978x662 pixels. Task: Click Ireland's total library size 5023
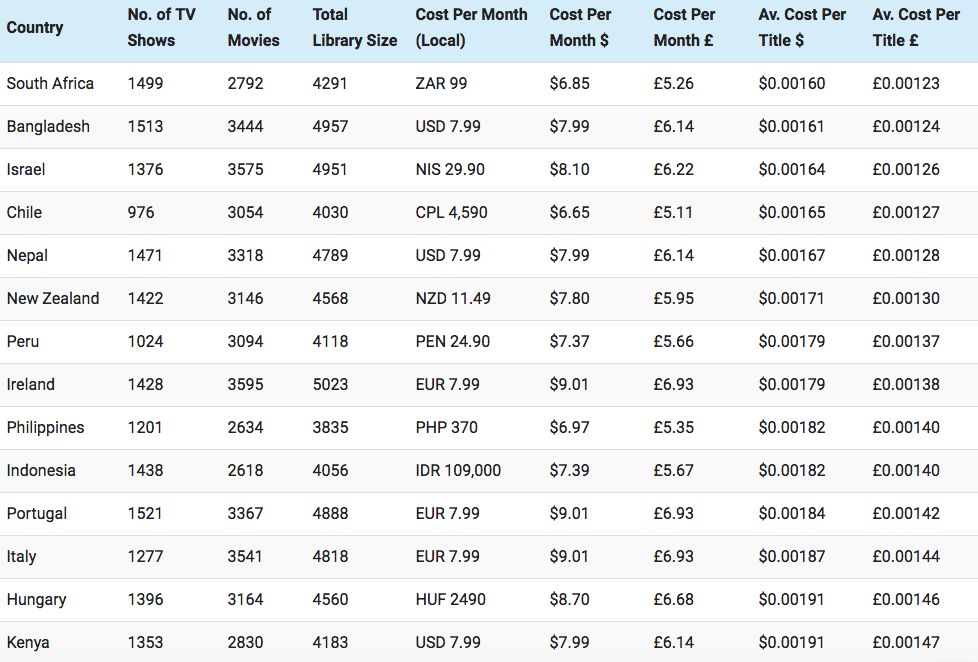[x=330, y=385]
